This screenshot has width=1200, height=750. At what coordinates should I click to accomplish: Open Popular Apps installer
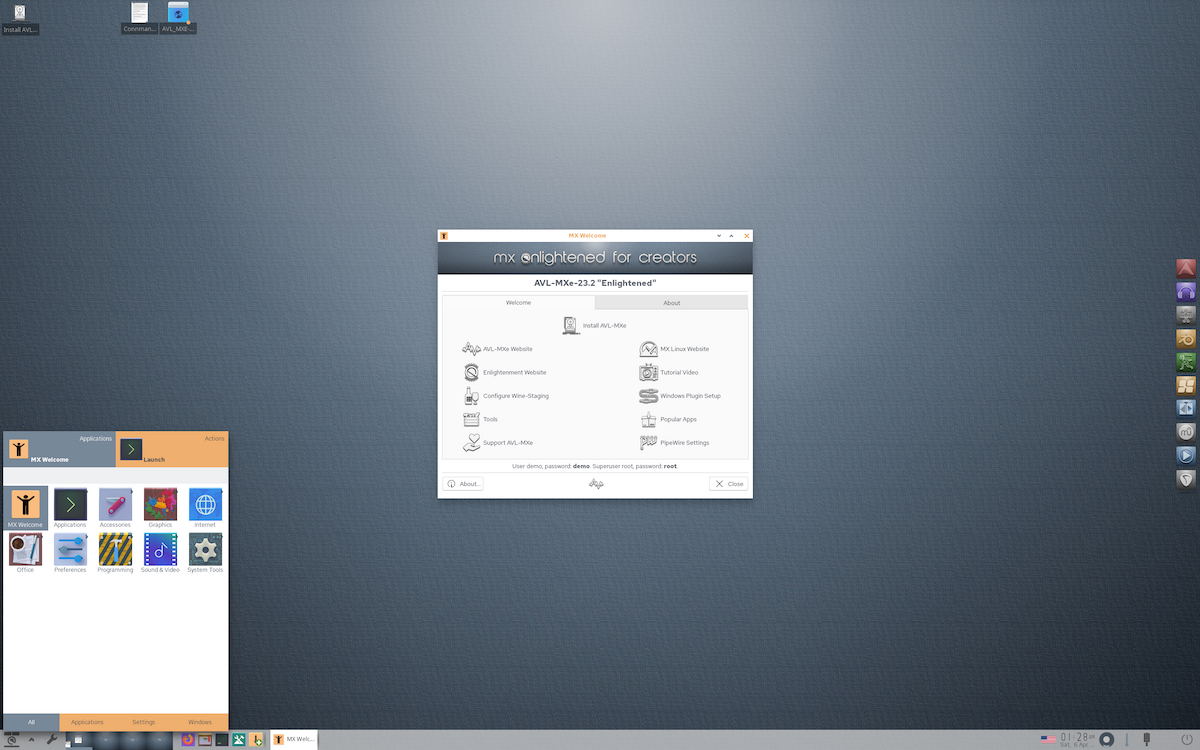coord(668,419)
